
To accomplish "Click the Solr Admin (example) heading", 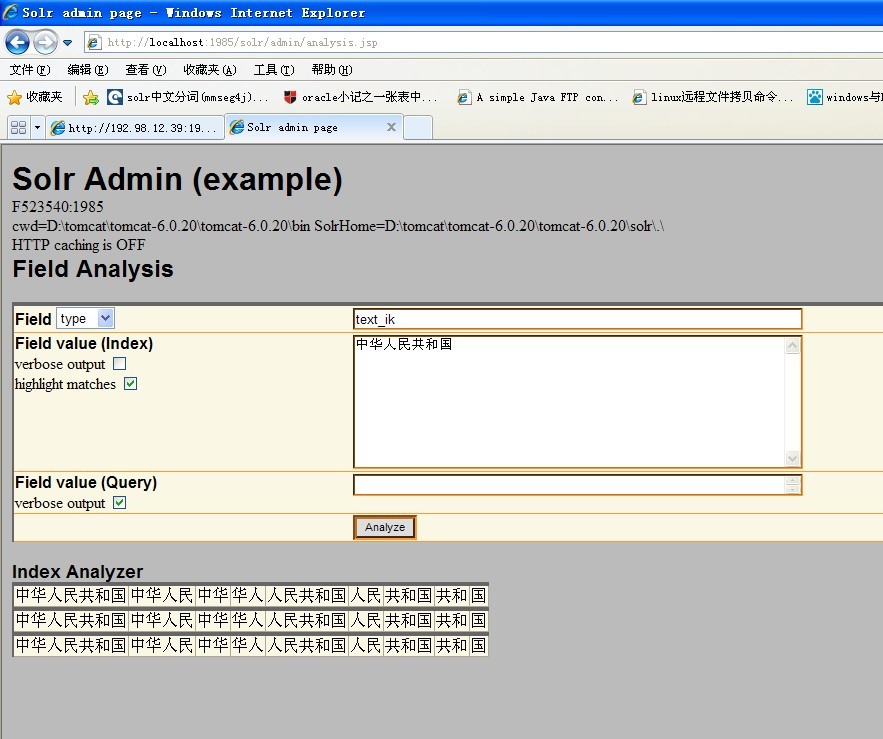I will (x=177, y=179).
